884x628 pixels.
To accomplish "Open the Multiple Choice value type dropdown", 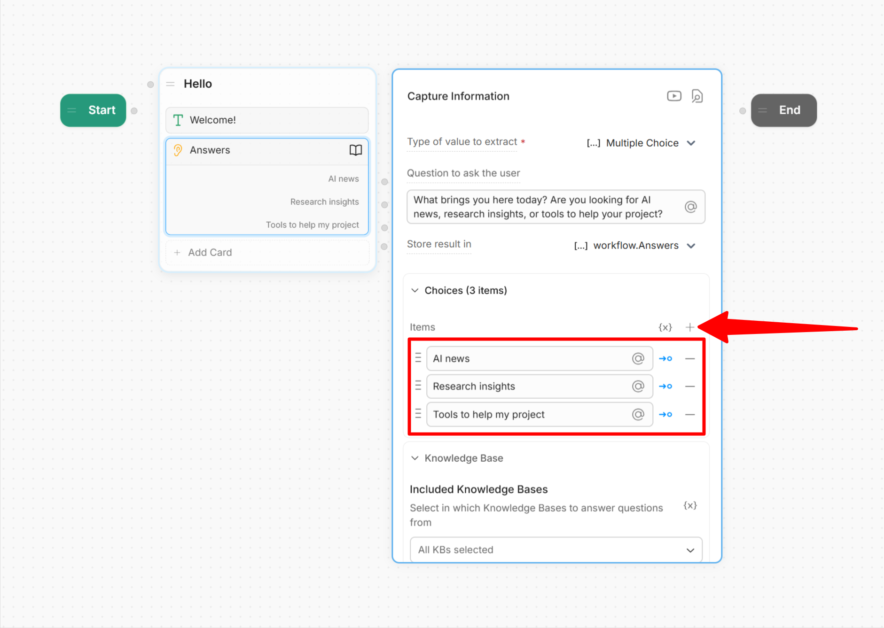I will point(641,143).
